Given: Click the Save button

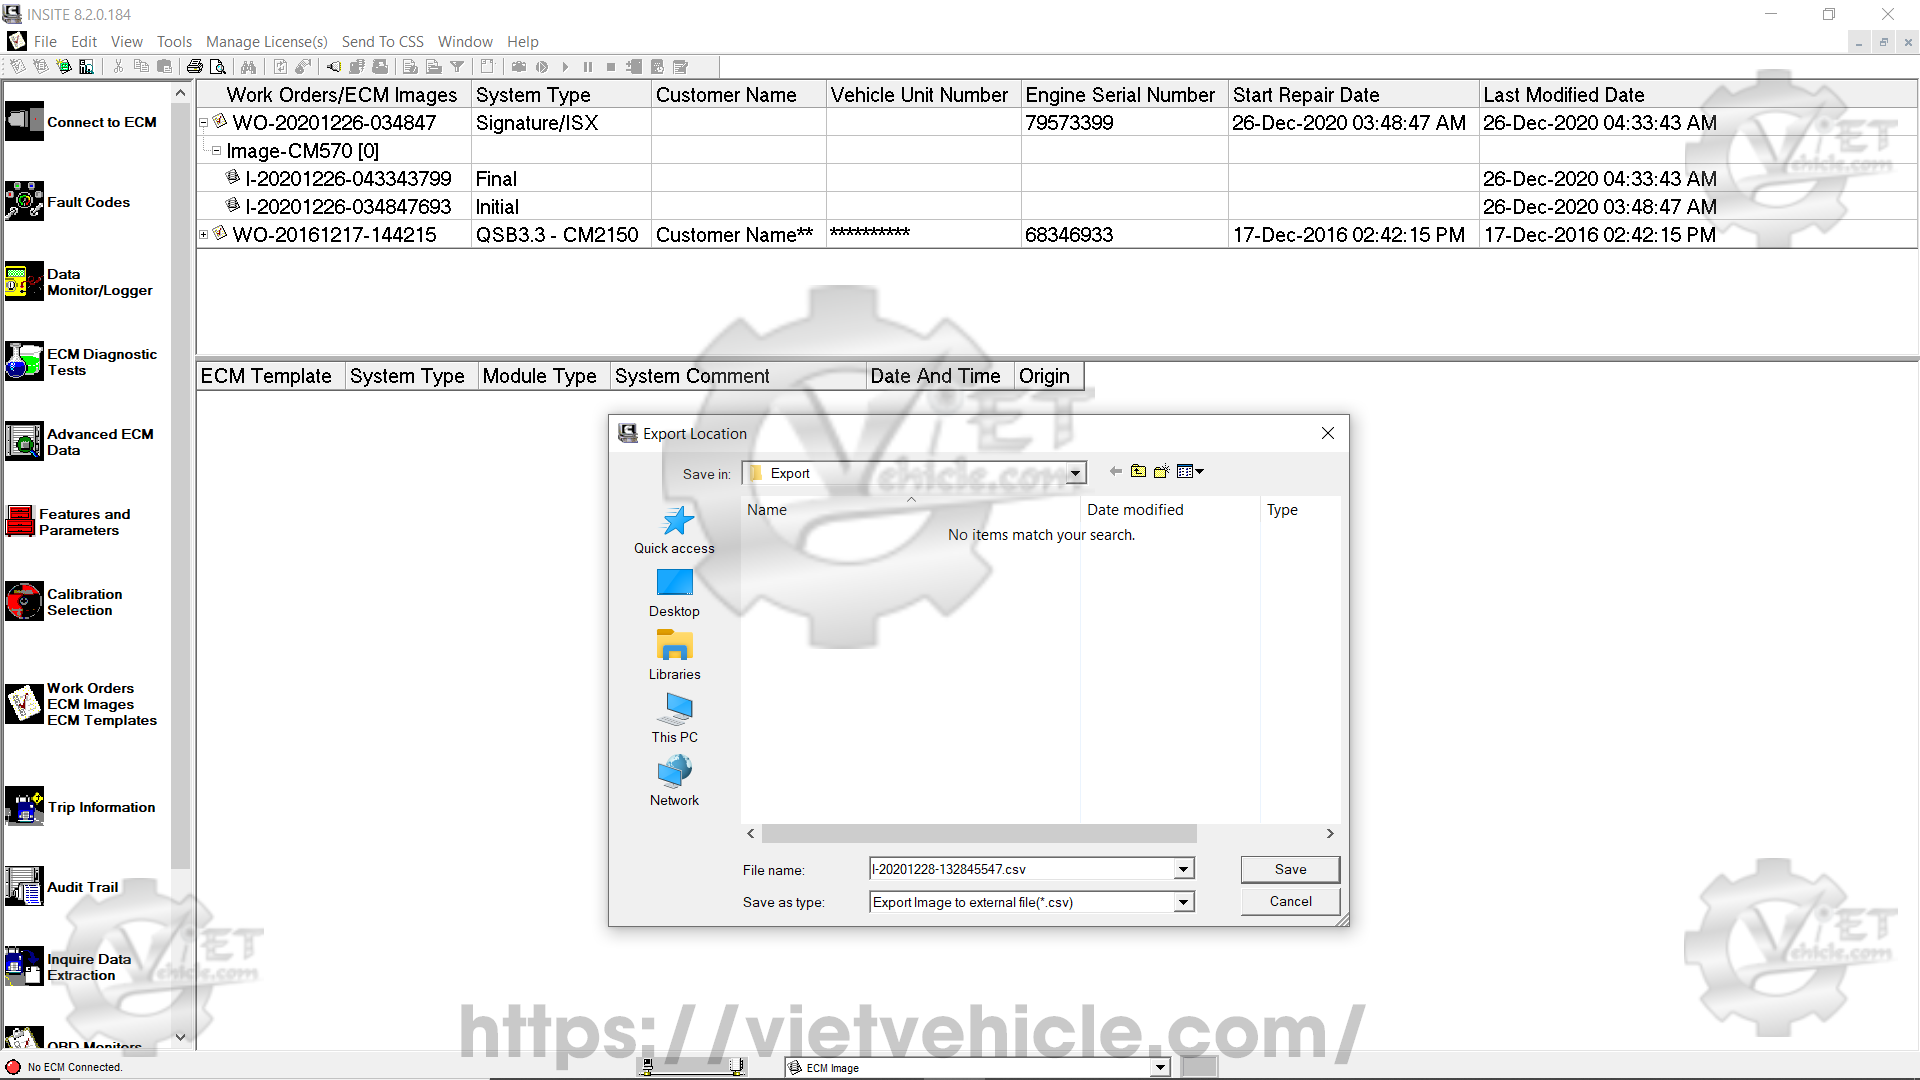Looking at the screenshot, I should tap(1289, 869).
